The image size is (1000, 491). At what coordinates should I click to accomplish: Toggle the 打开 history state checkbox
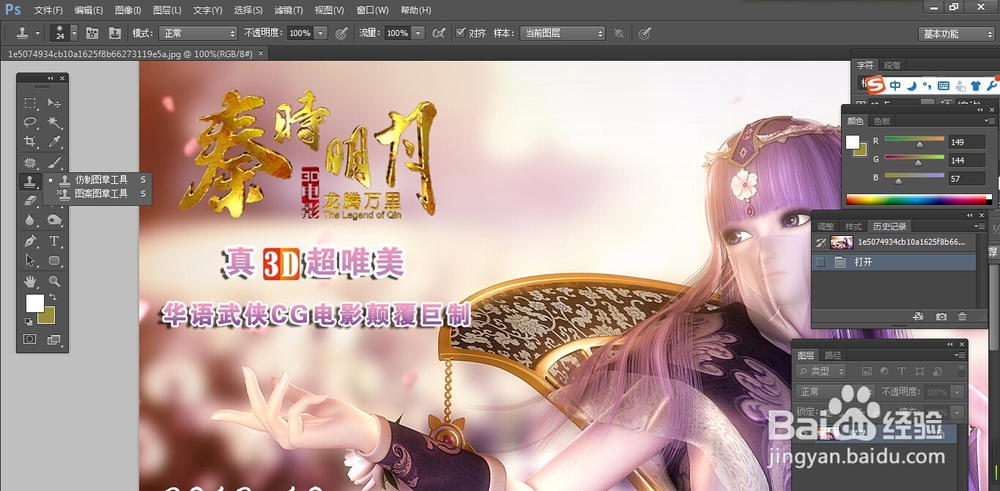pos(820,262)
